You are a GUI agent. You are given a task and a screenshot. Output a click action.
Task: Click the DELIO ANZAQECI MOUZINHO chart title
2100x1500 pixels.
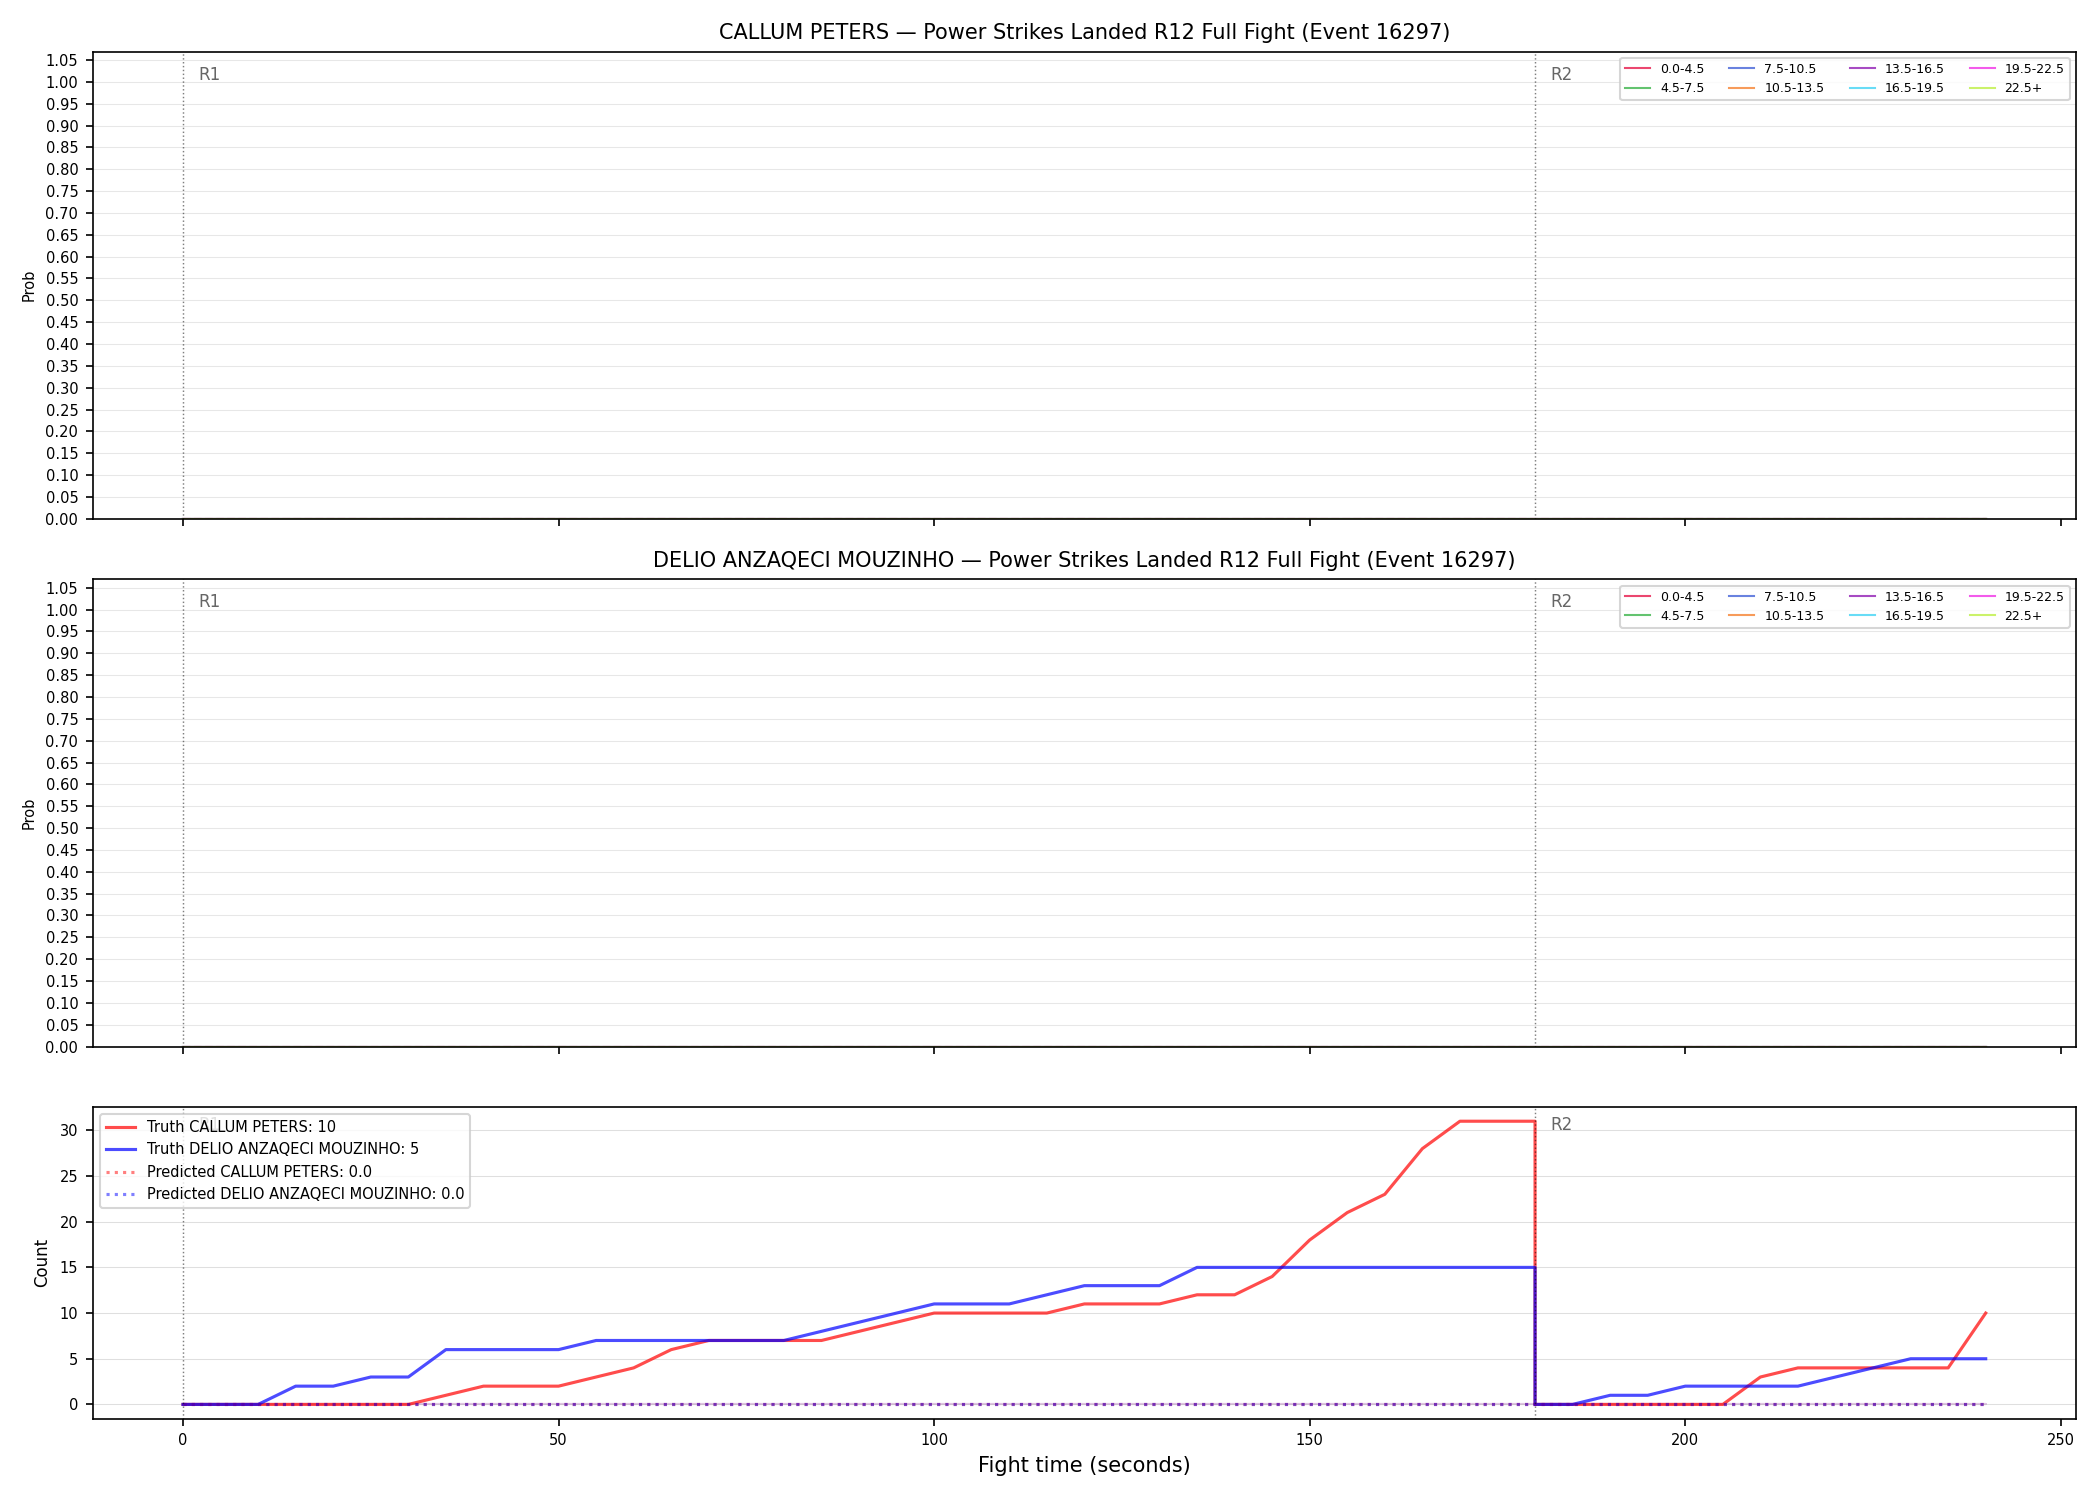[1084, 560]
